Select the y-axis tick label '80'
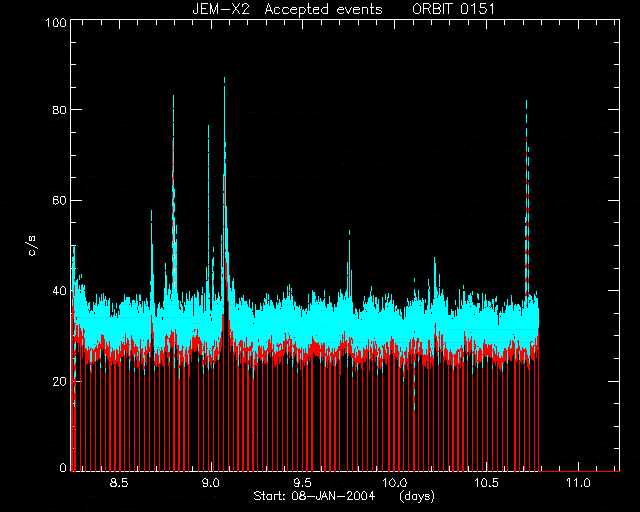640x512 pixels. 59,109
